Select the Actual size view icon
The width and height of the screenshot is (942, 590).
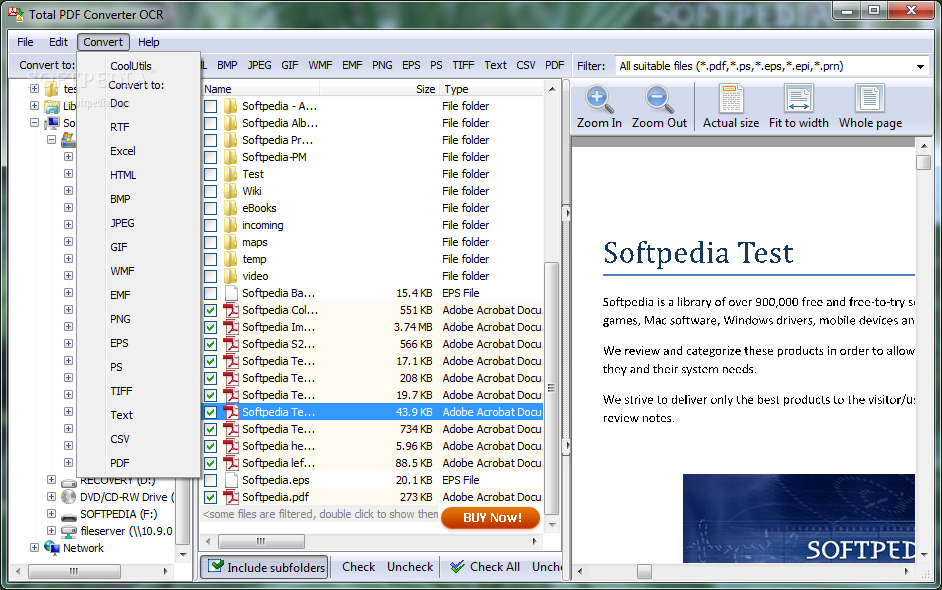731,99
